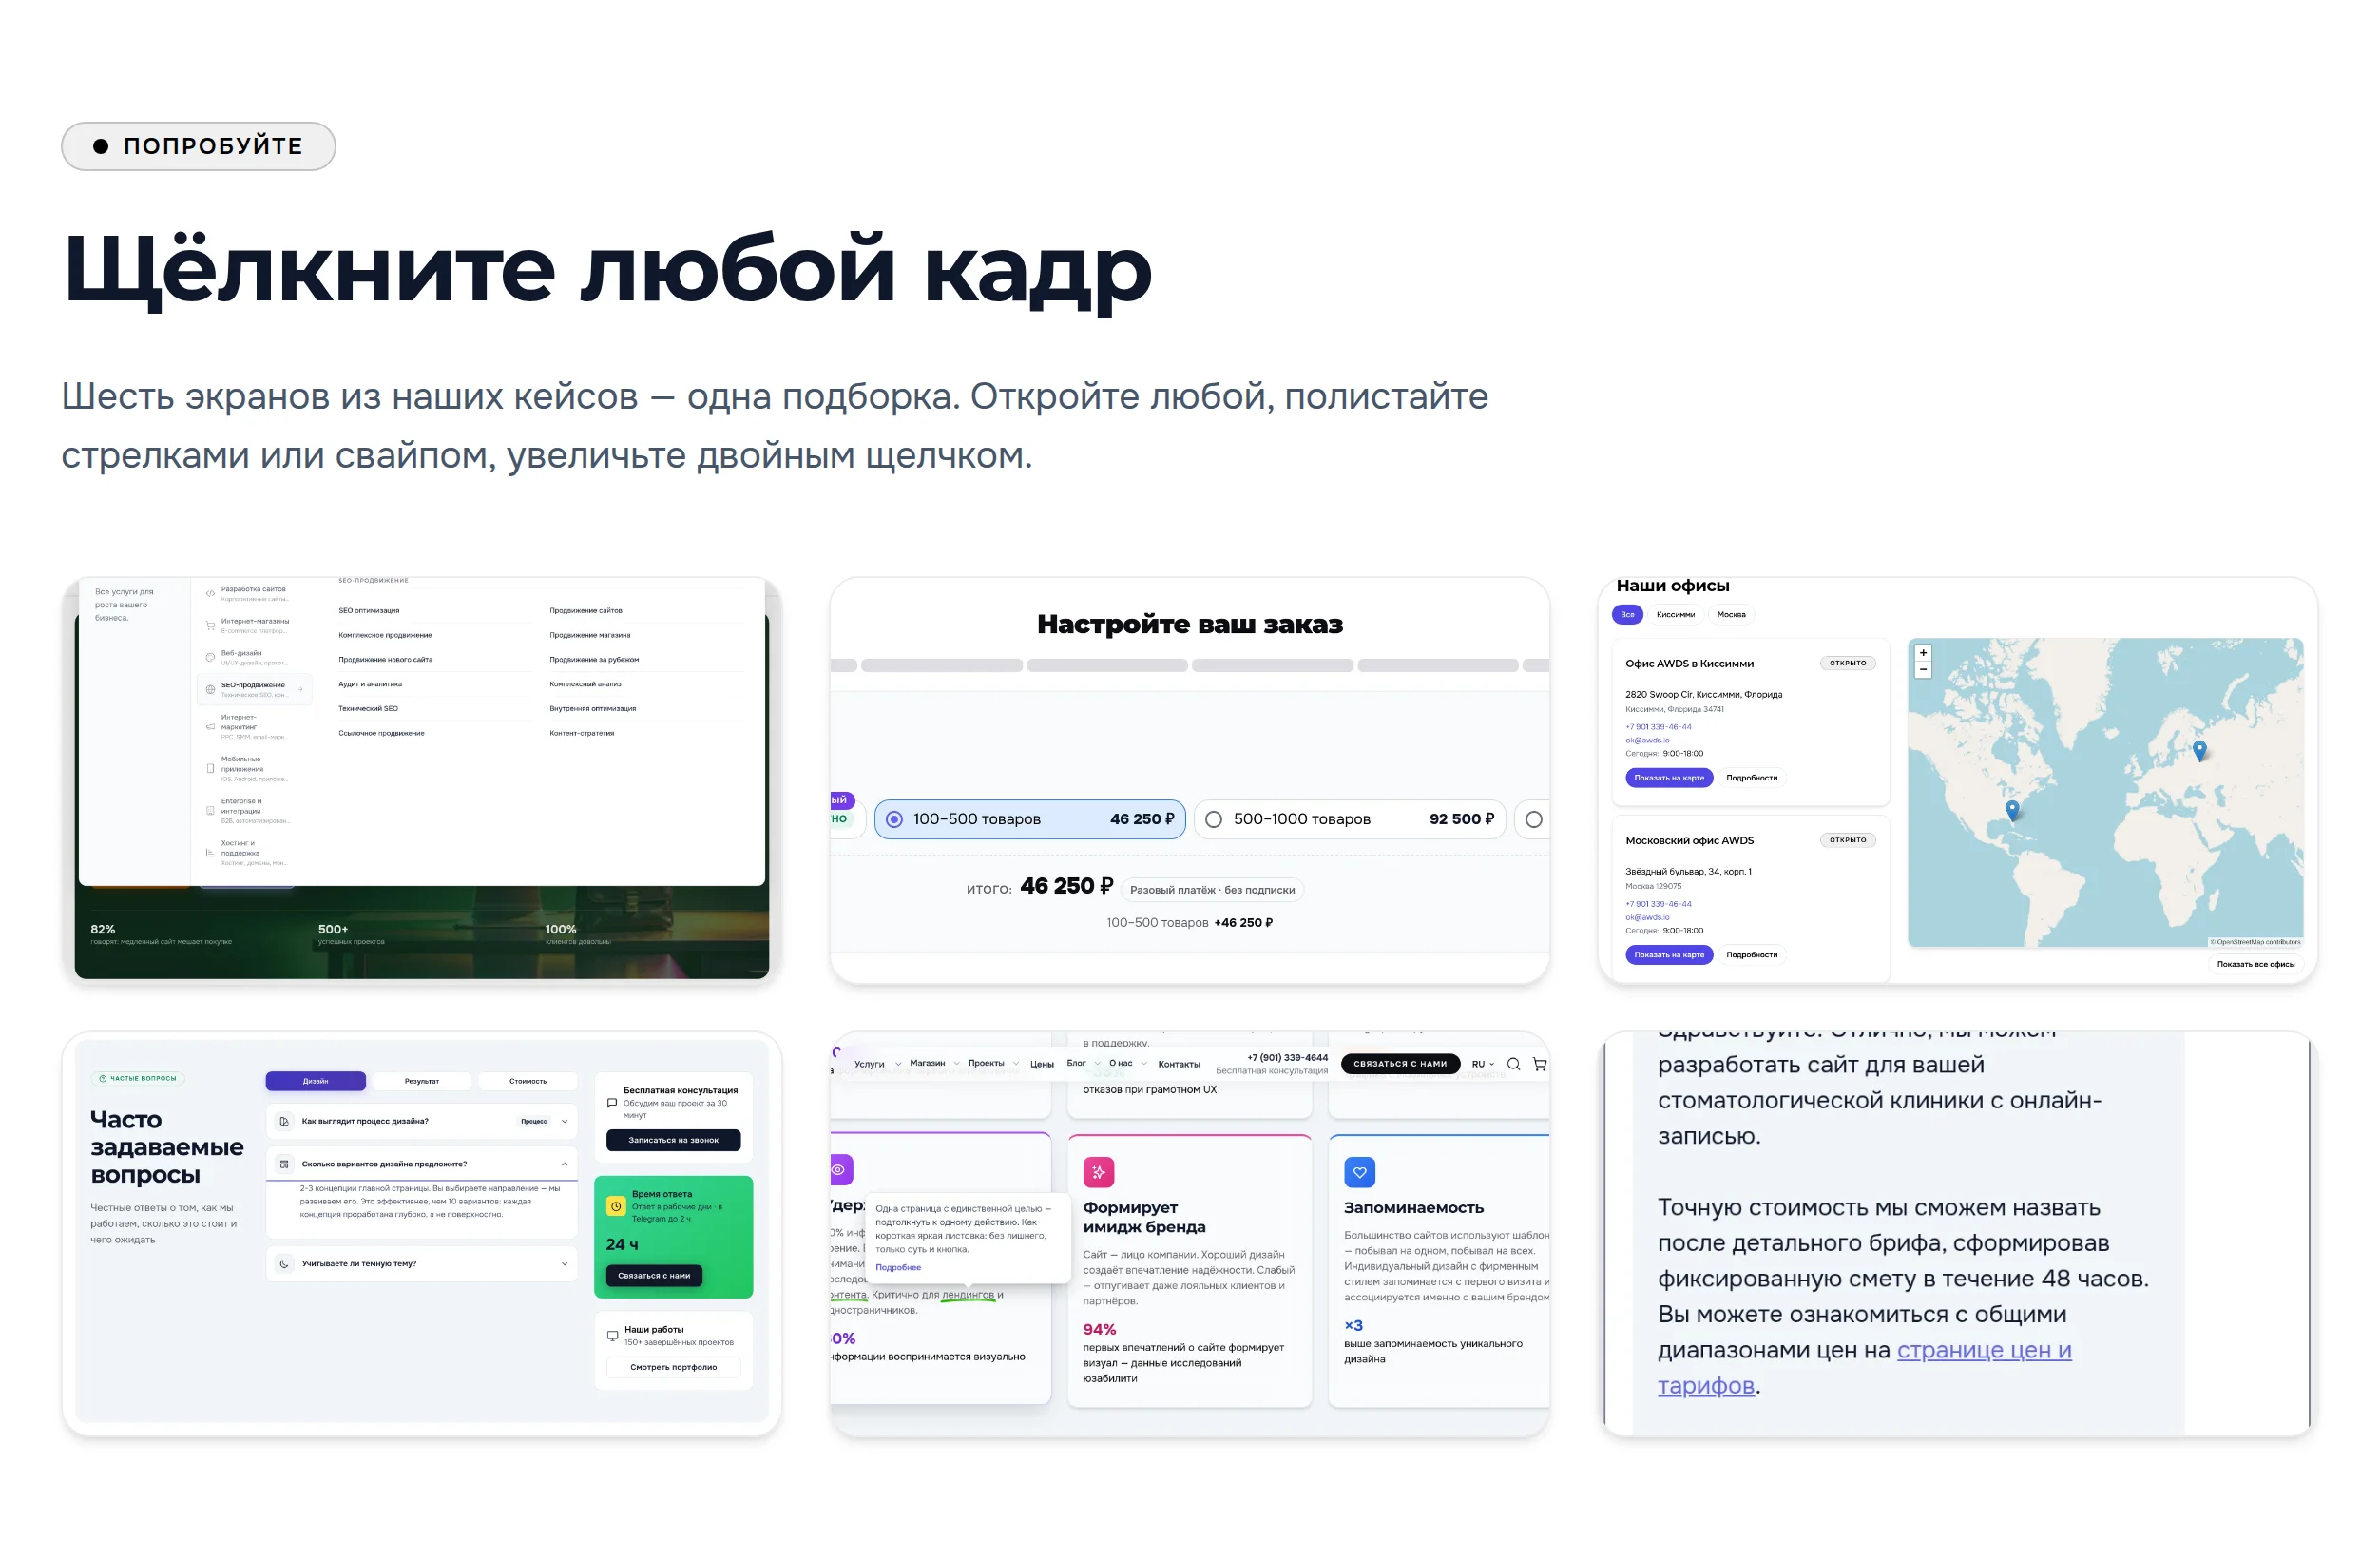Expand 'Учитываете ли тёмную тему?' chevron
This screenshot has width=2380, height=1559.
coord(565,1263)
